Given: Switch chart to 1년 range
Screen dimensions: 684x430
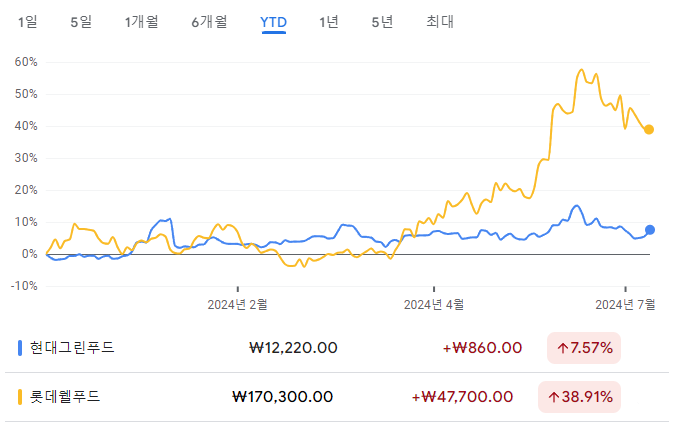Looking at the screenshot, I should (x=329, y=22).
